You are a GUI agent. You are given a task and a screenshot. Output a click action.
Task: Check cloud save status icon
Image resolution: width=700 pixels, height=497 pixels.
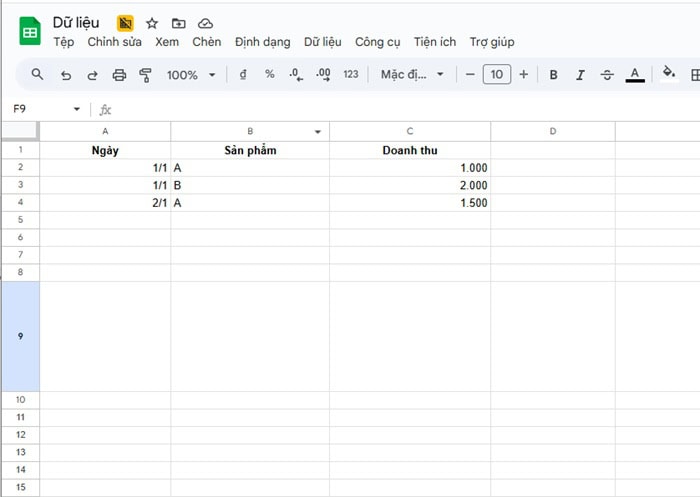(205, 23)
